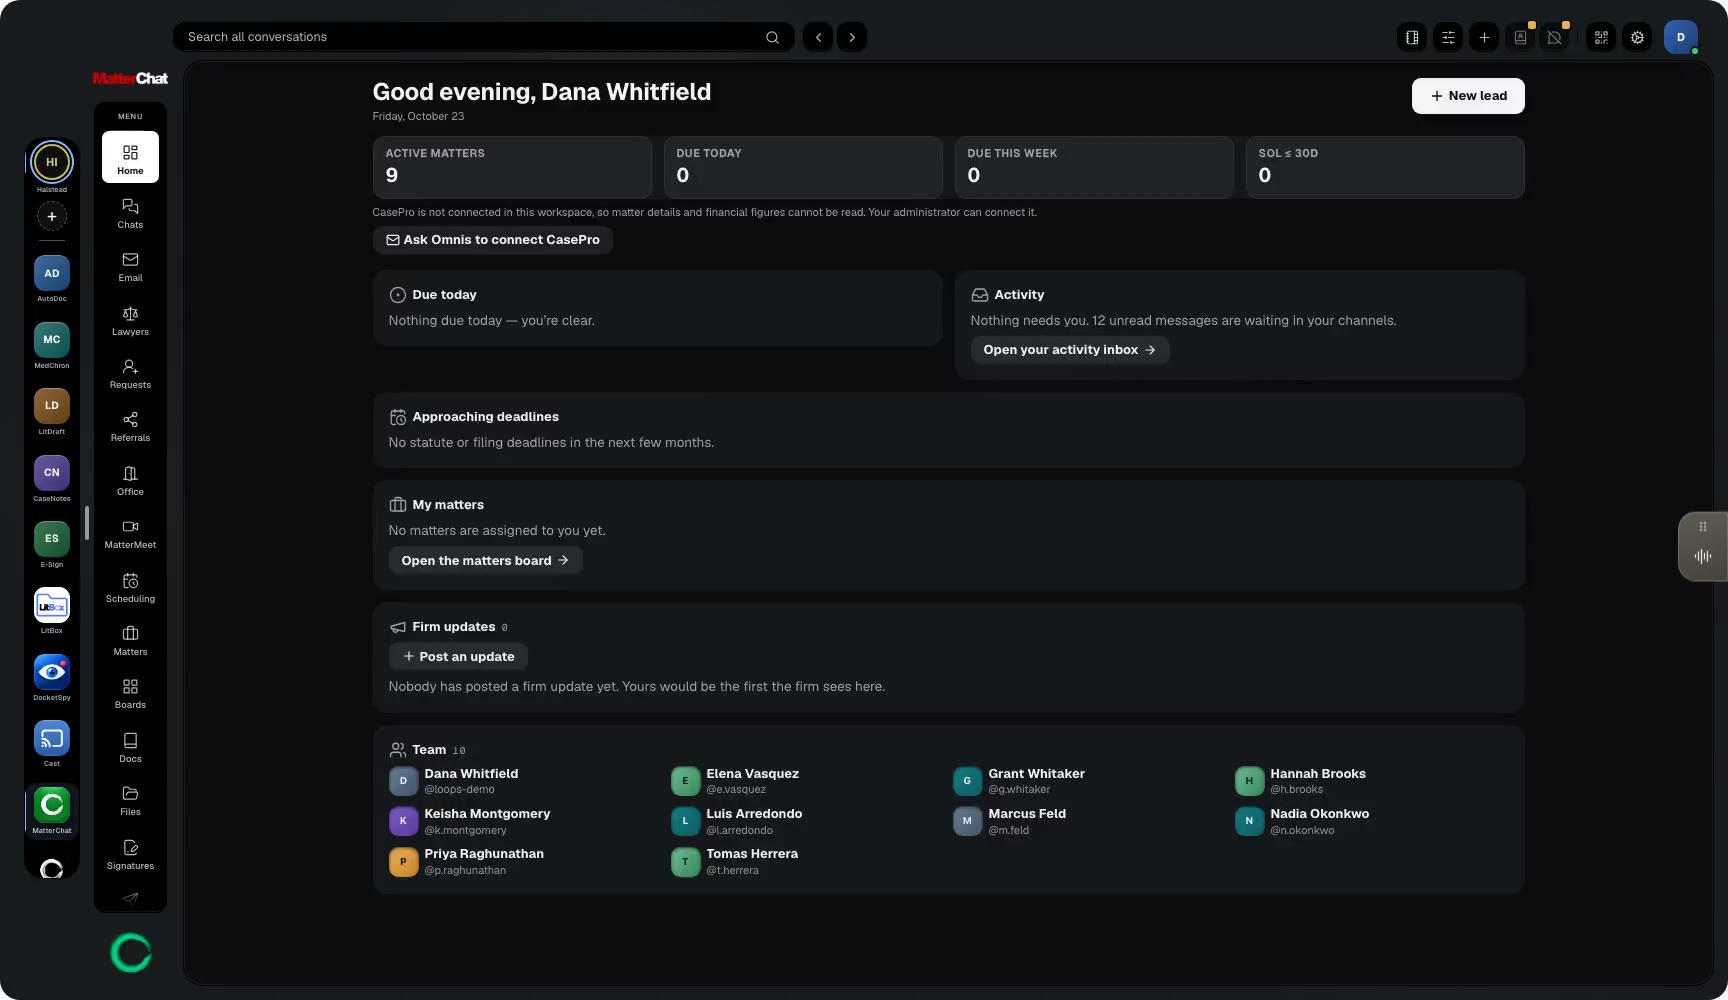Image resolution: width=1728 pixels, height=1000 pixels.
Task: Open the Cast app
Action: pyautogui.click(x=52, y=738)
